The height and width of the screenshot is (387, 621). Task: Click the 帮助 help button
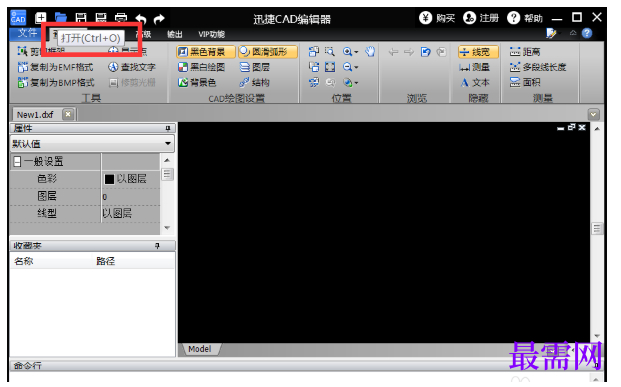coord(525,18)
